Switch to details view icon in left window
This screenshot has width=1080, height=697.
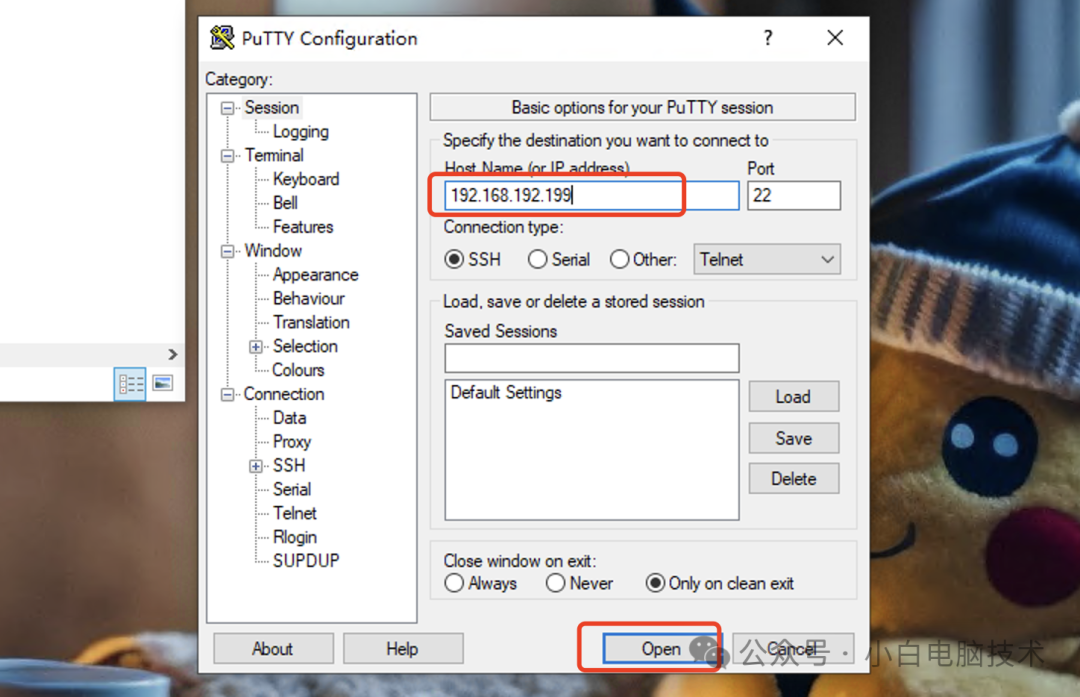click(129, 384)
